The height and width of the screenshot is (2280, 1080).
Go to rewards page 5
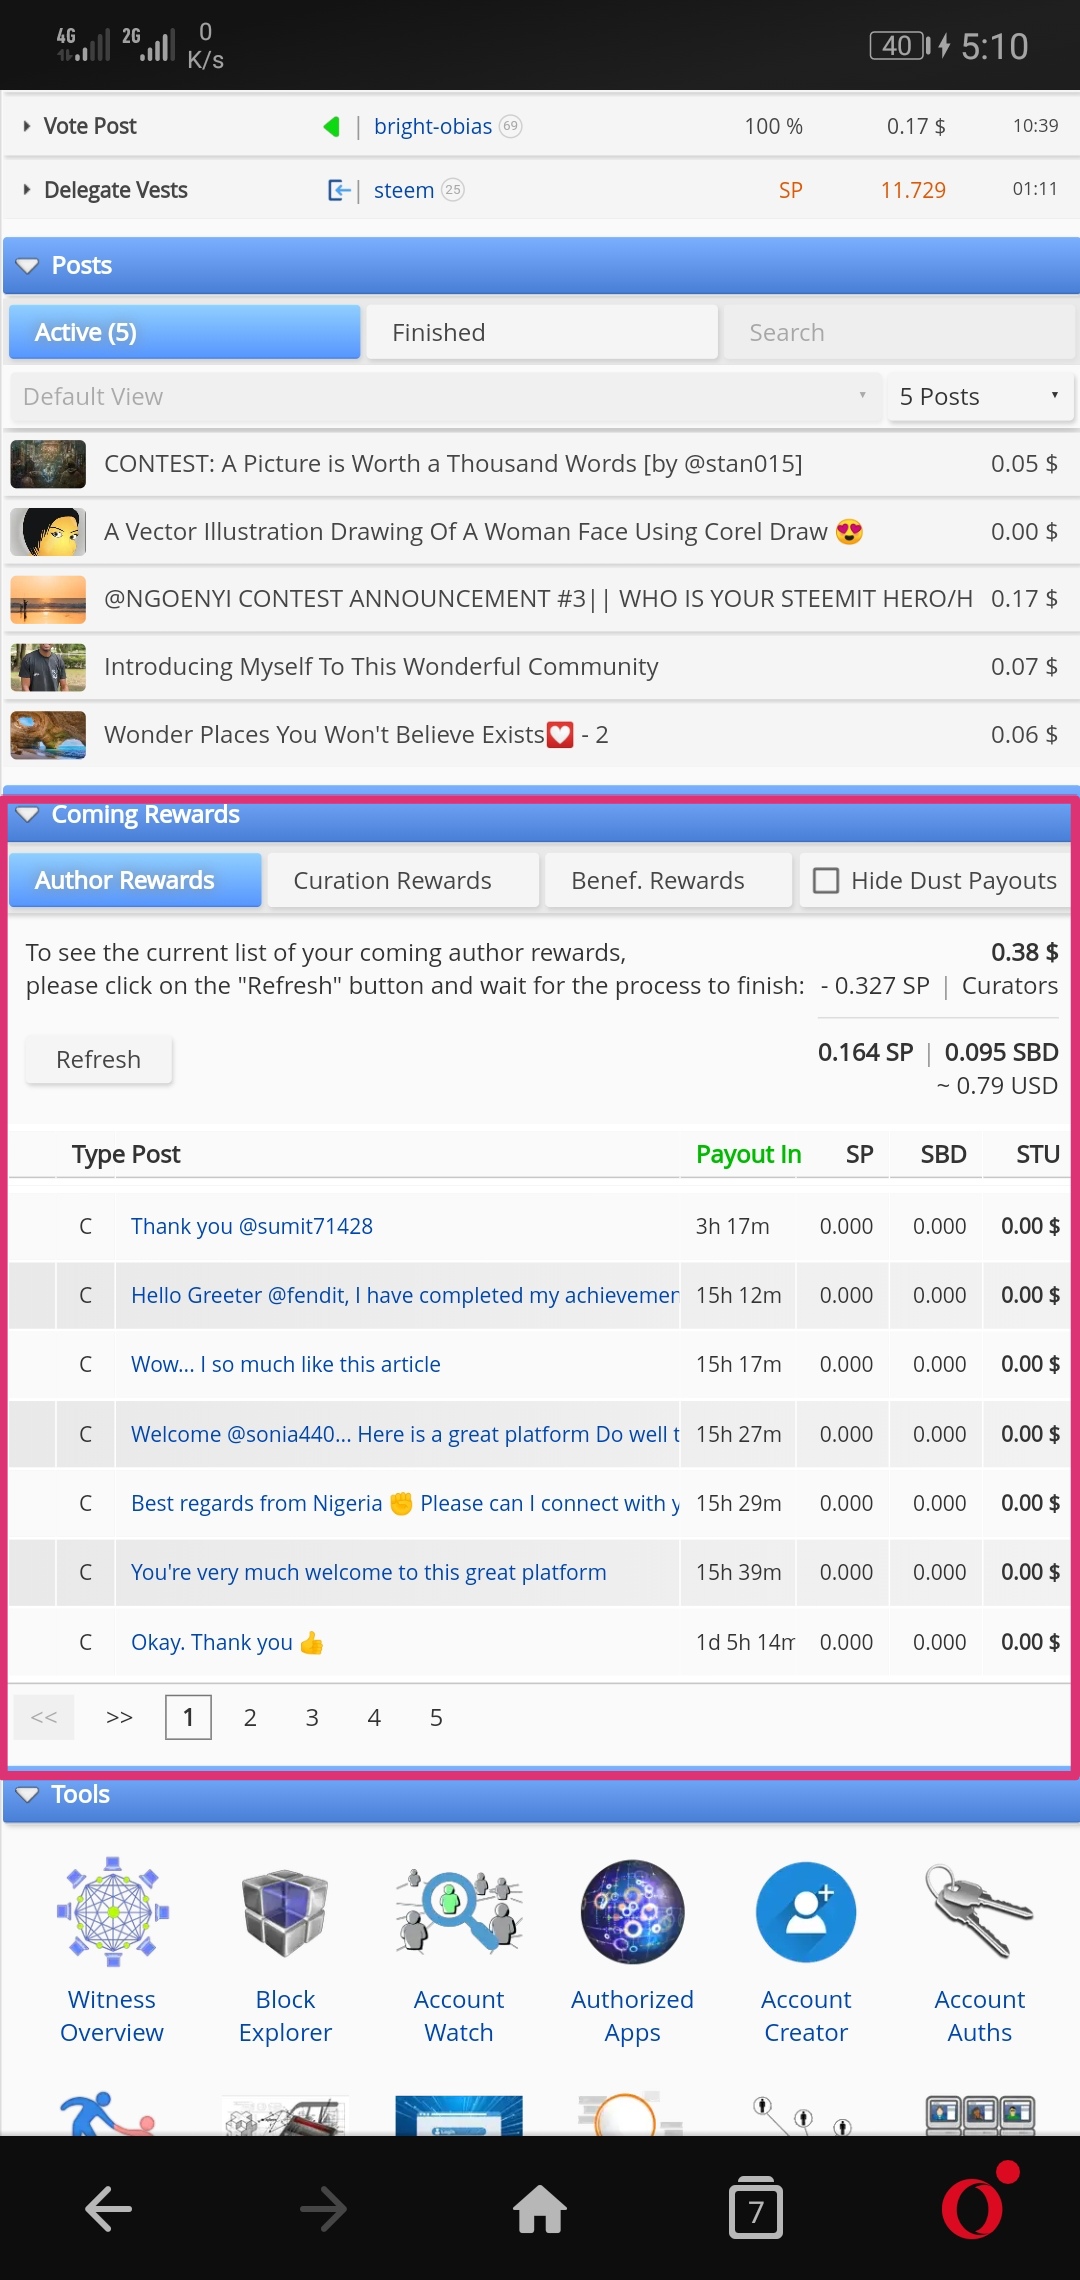pos(436,1718)
